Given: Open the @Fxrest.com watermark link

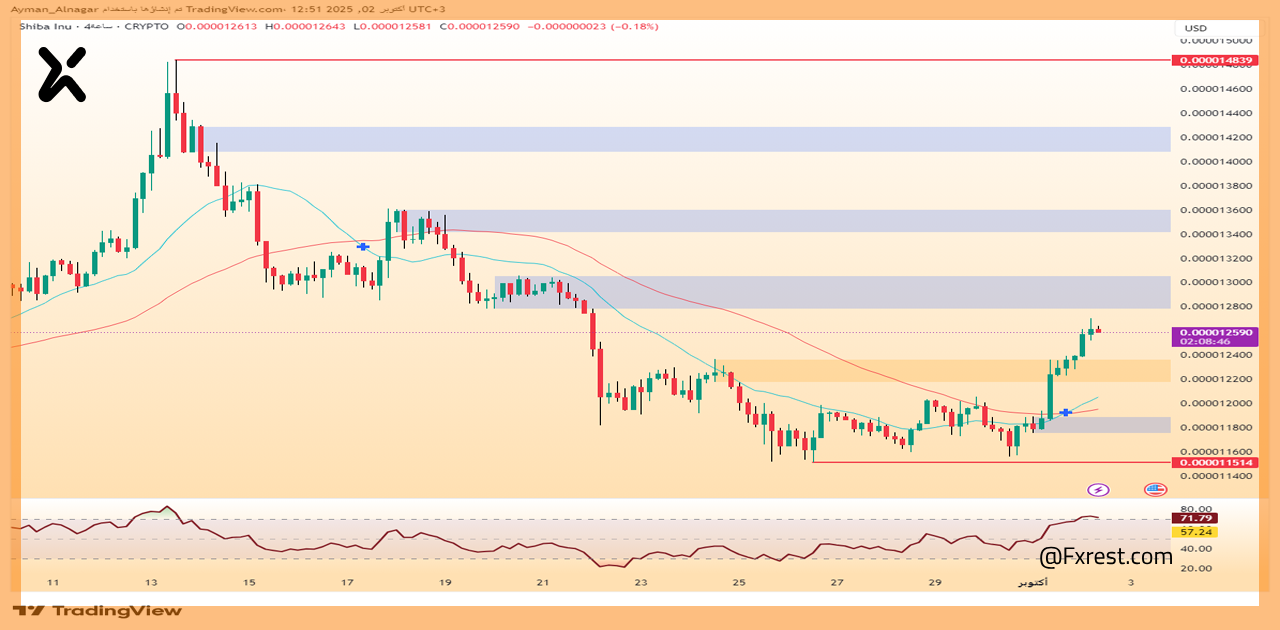Looking at the screenshot, I should pos(1105,556).
